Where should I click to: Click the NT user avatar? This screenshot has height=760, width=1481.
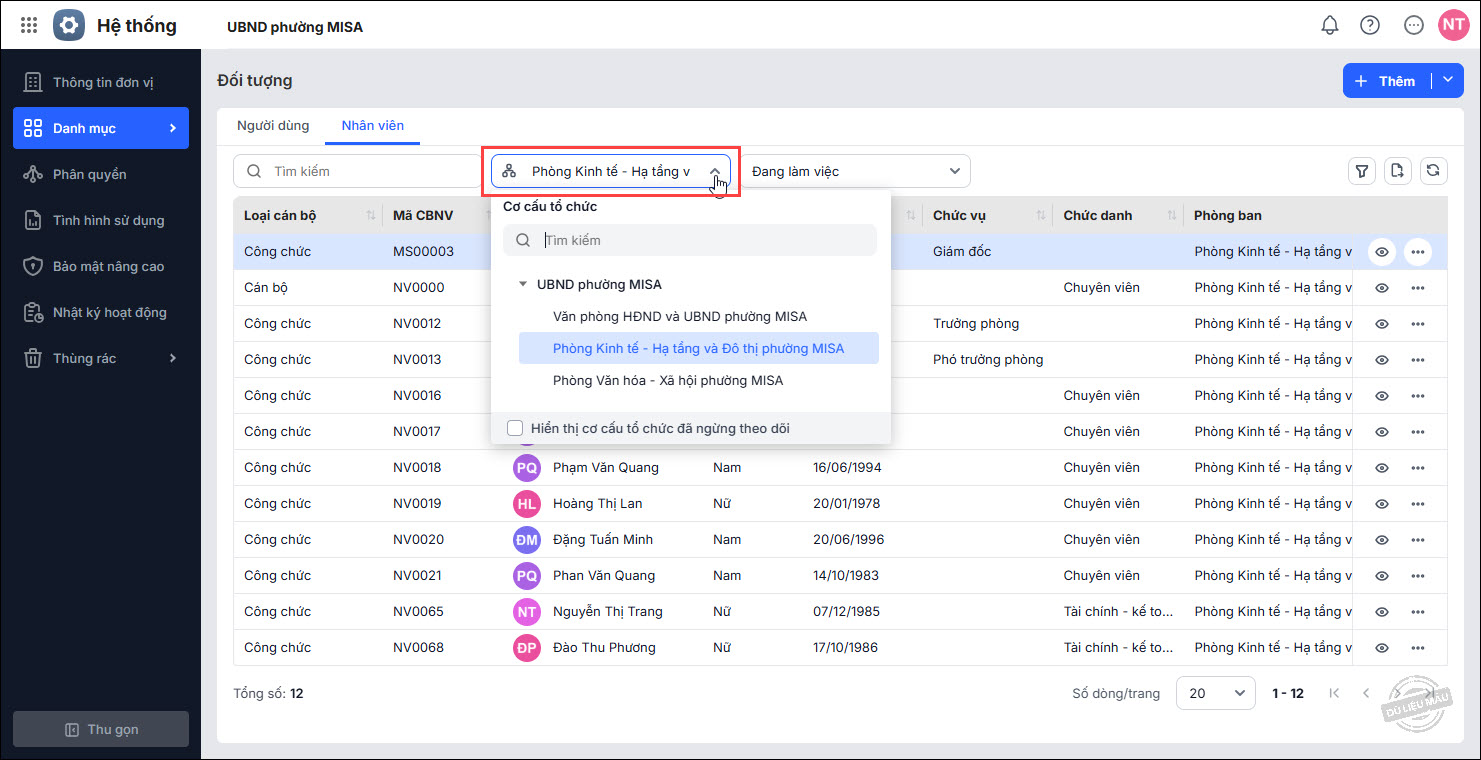pyautogui.click(x=1452, y=26)
